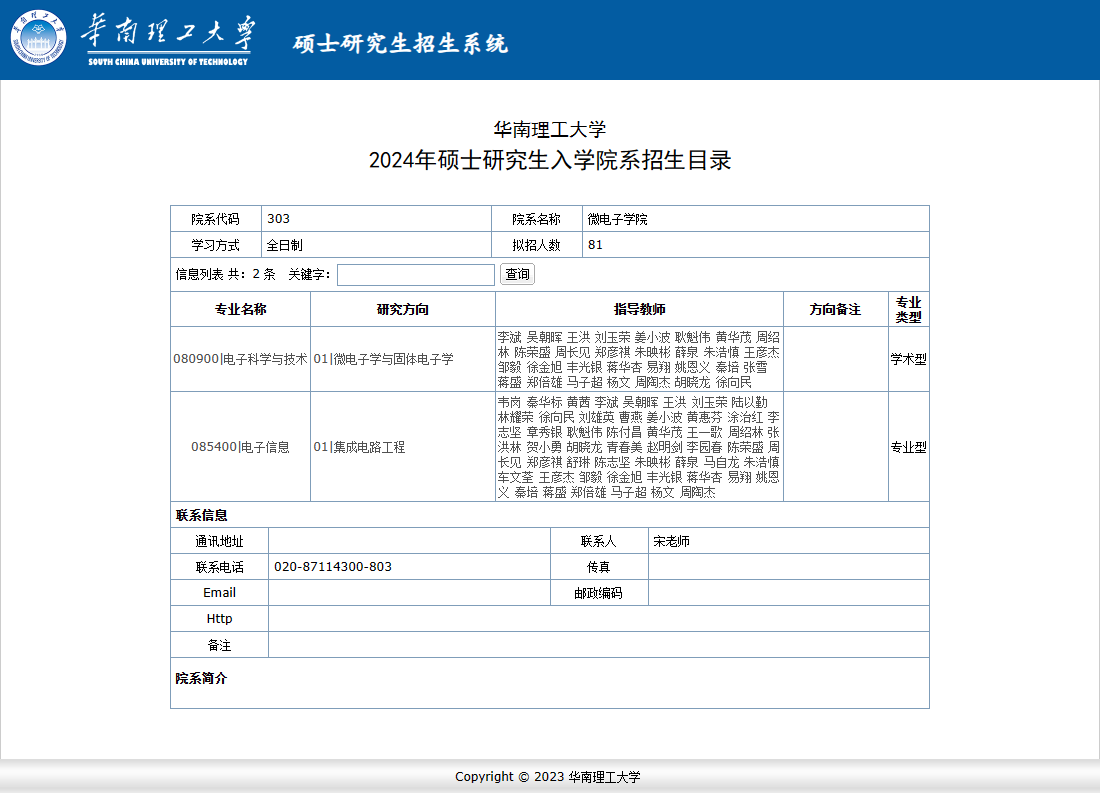The image size is (1101, 793).
Task: Click the 硕士研究生招生系统 header text
Action: pyautogui.click(x=400, y=44)
